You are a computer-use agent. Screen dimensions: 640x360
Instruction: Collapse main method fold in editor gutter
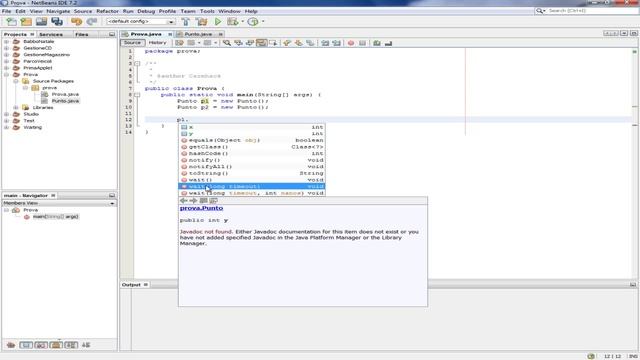tap(137, 95)
